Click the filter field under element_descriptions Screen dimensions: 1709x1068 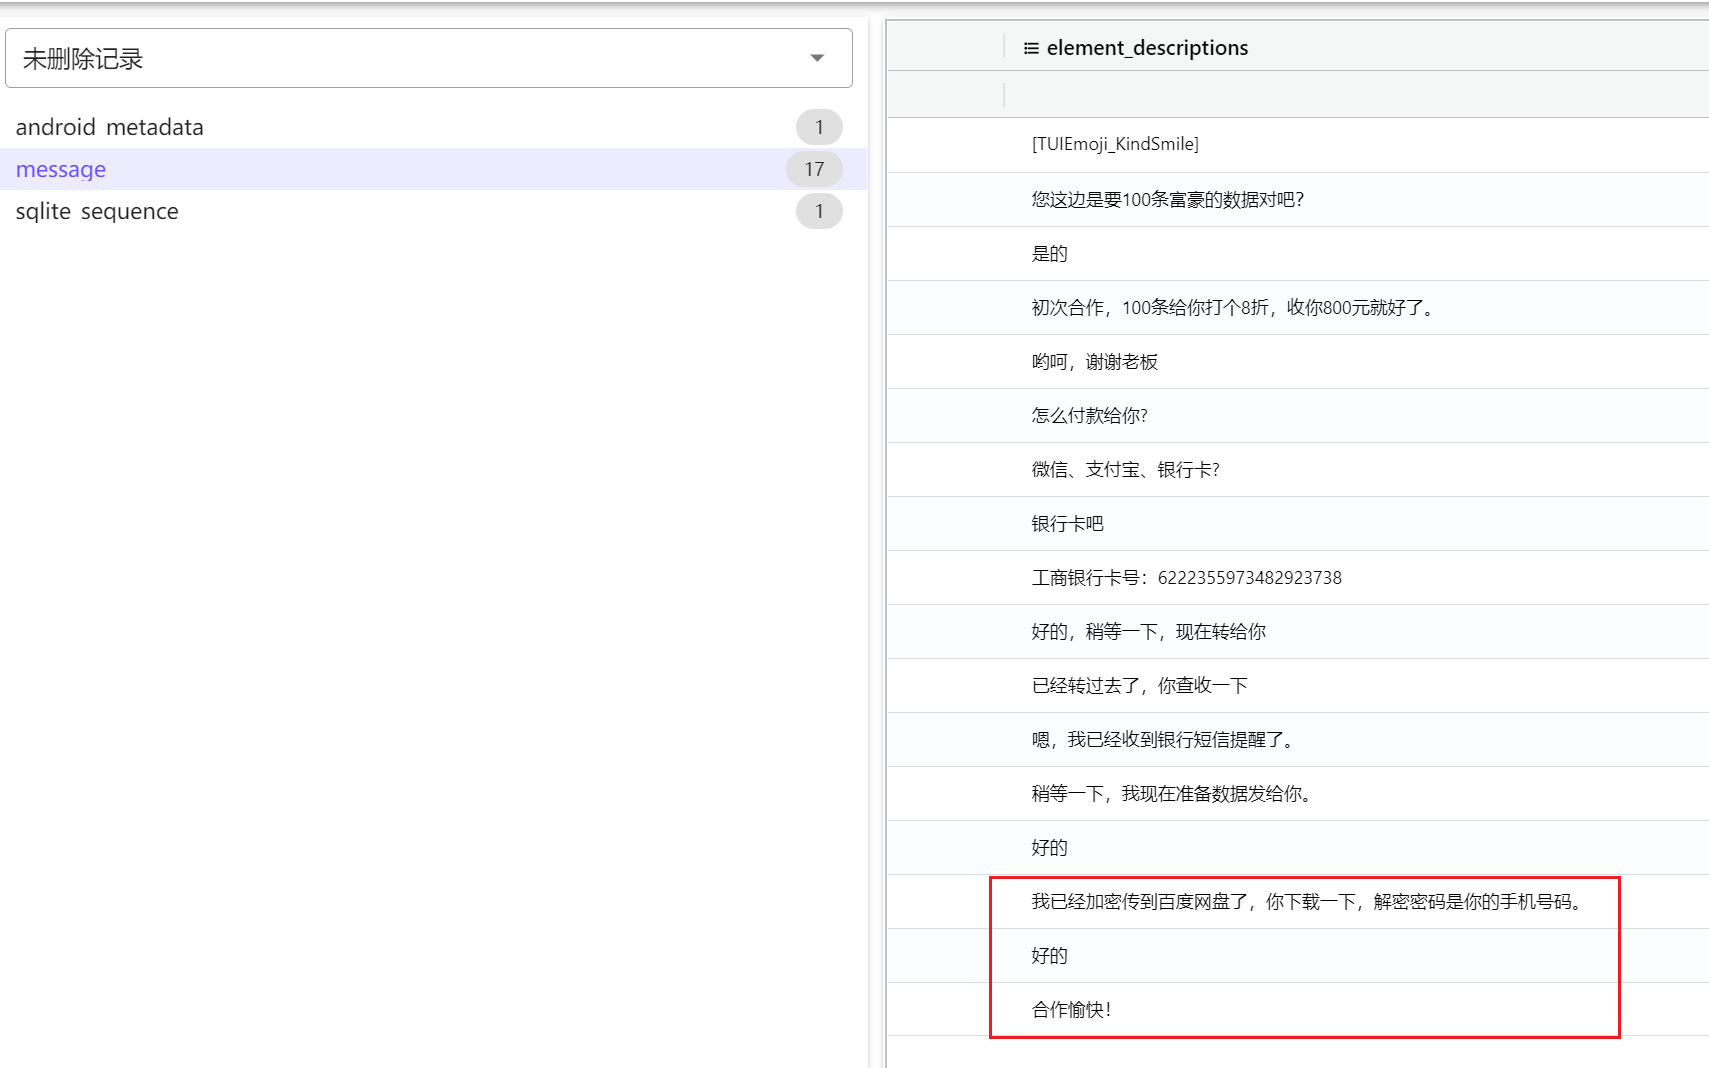[x=1356, y=95]
